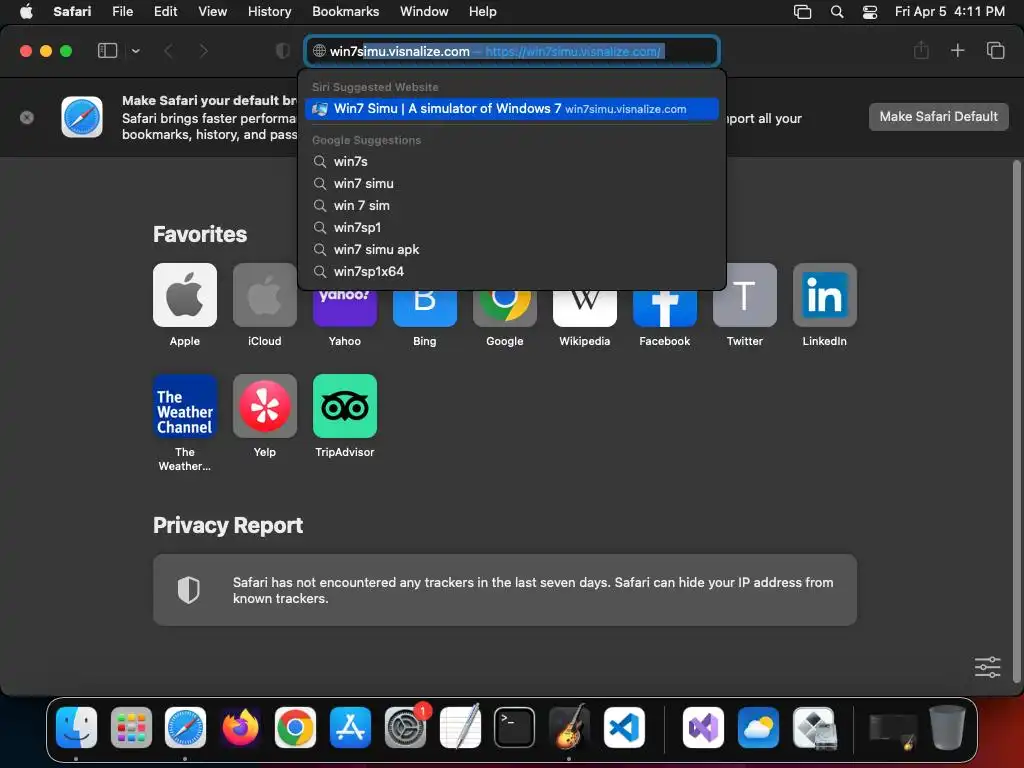1024x768 pixels.
Task: Open TextEdit from the Dock
Action: [460, 727]
